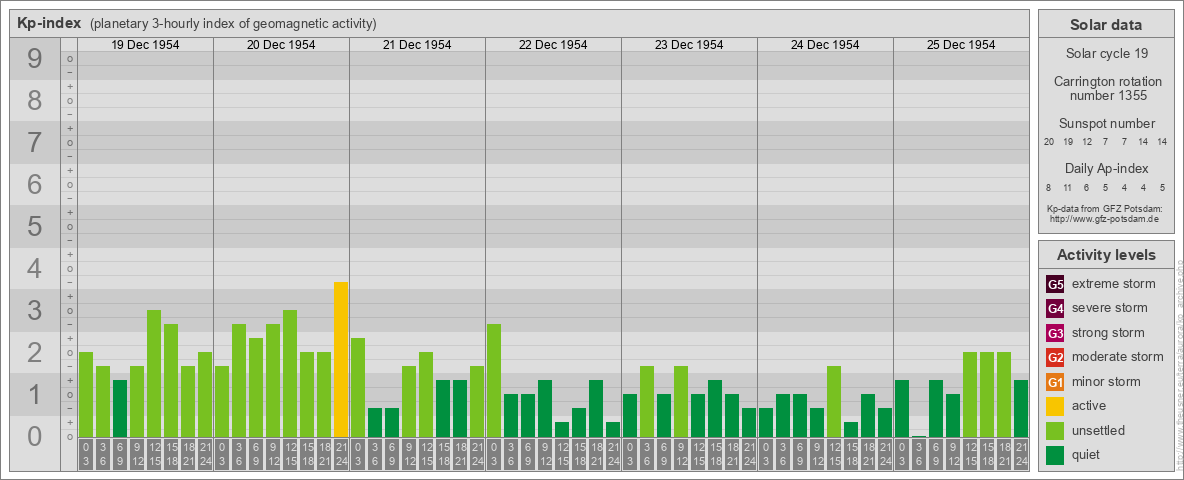Click the 20 Dec 1954 date header

281,45
